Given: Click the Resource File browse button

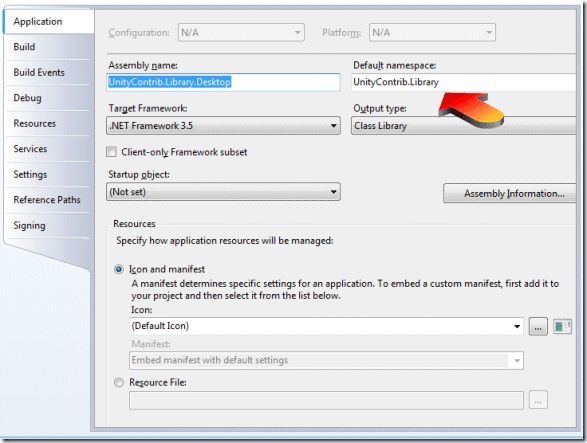Looking at the screenshot, I should 538,400.
